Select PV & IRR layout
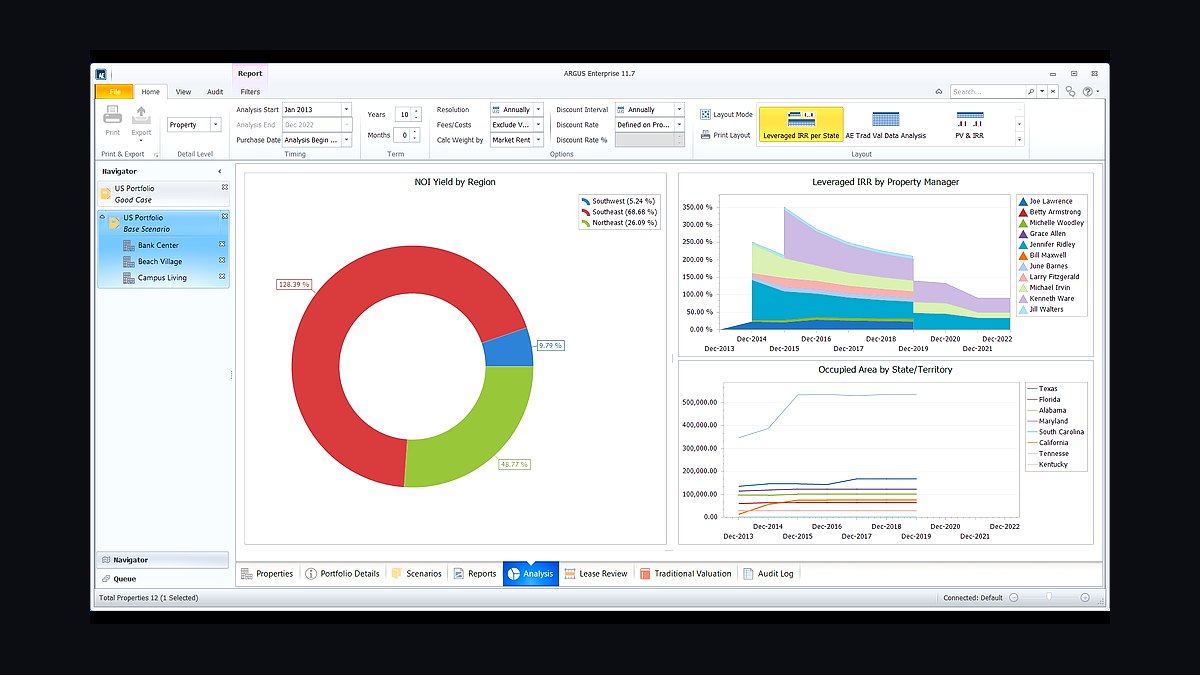The width and height of the screenshot is (1200, 675). pyautogui.click(x=970, y=124)
